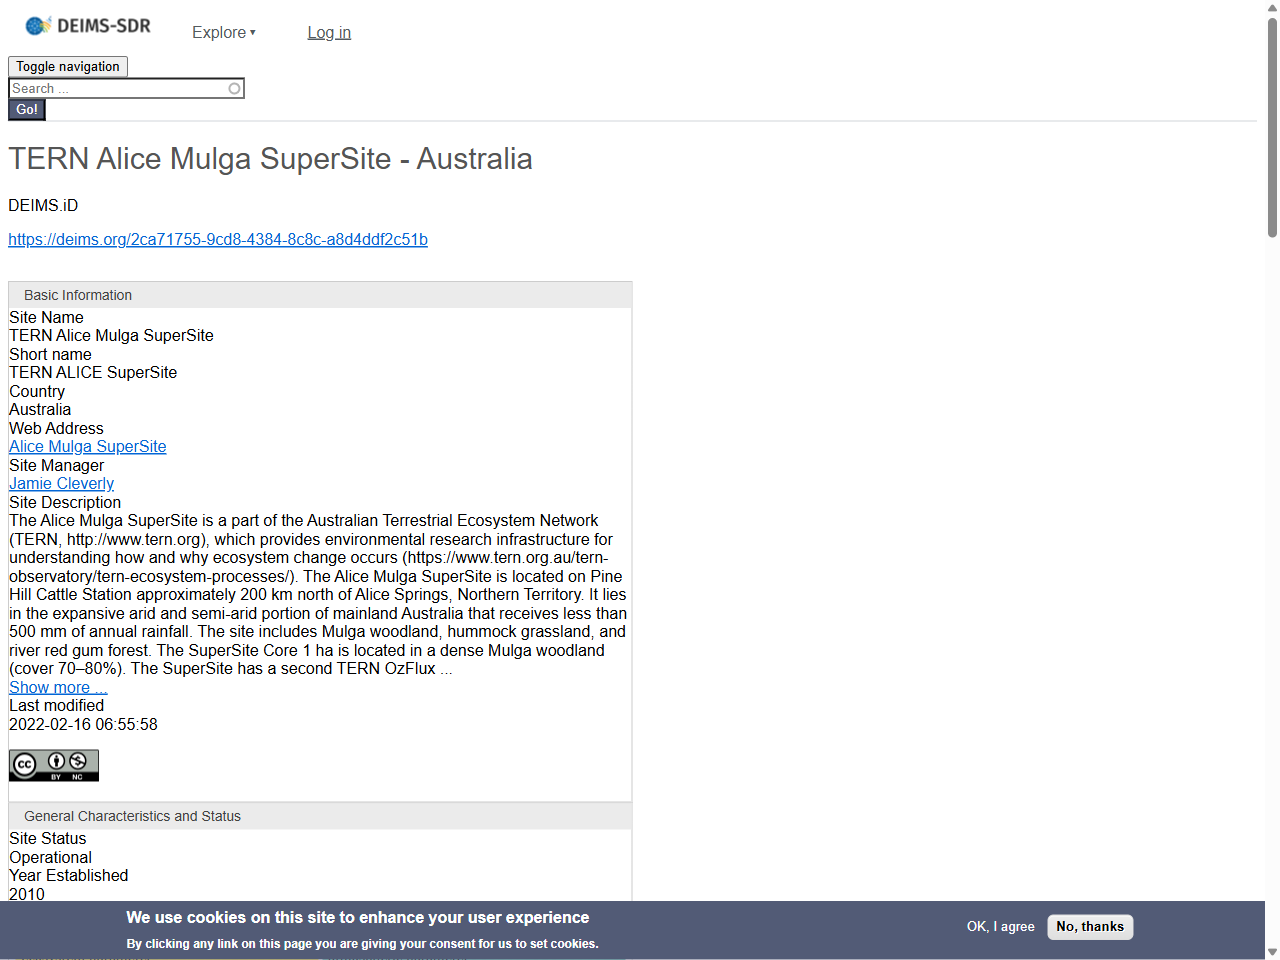Click the Site Status value Operational
Image resolution: width=1280 pixels, height=960 pixels.
click(x=50, y=858)
